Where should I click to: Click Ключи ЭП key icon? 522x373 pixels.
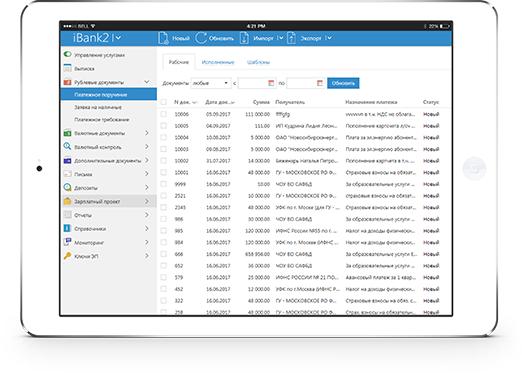pyautogui.click(x=67, y=256)
